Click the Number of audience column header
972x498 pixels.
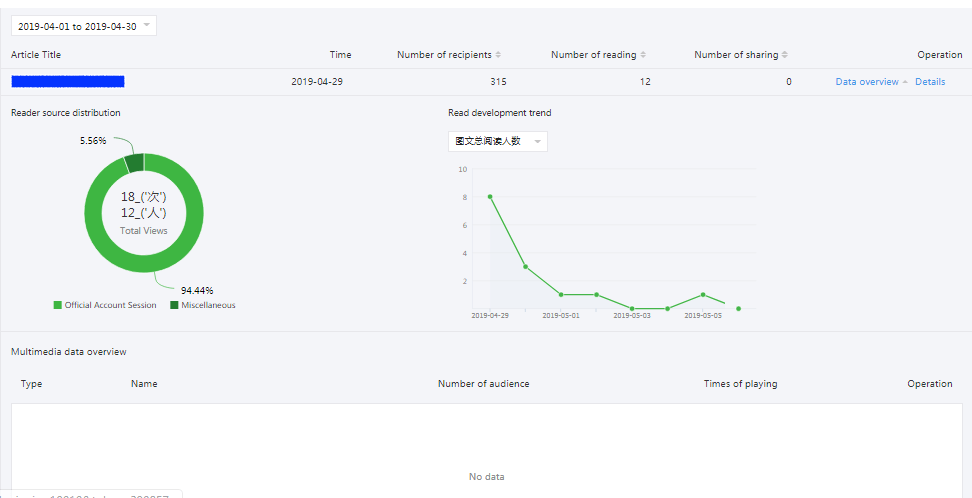pyautogui.click(x=483, y=384)
